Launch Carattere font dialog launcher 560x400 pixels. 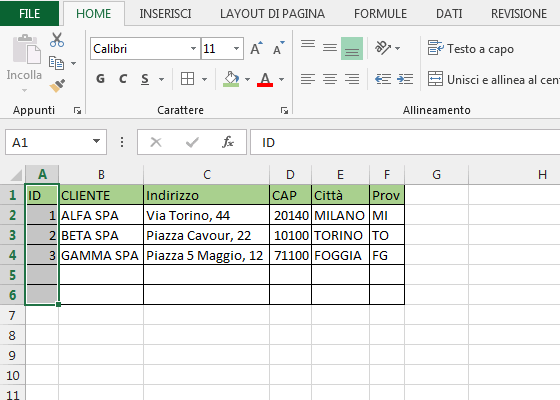pyautogui.click(x=284, y=111)
